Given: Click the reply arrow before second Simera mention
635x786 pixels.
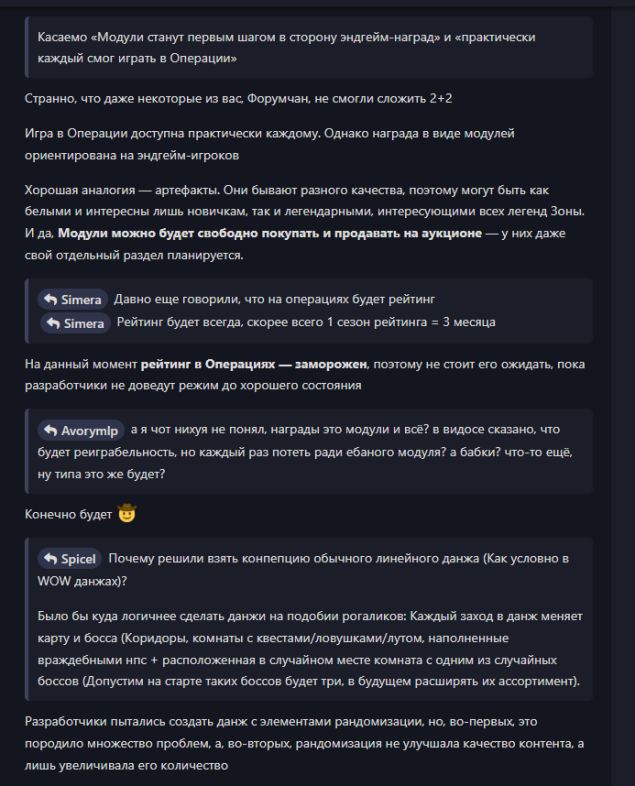Looking at the screenshot, I should click(52, 323).
